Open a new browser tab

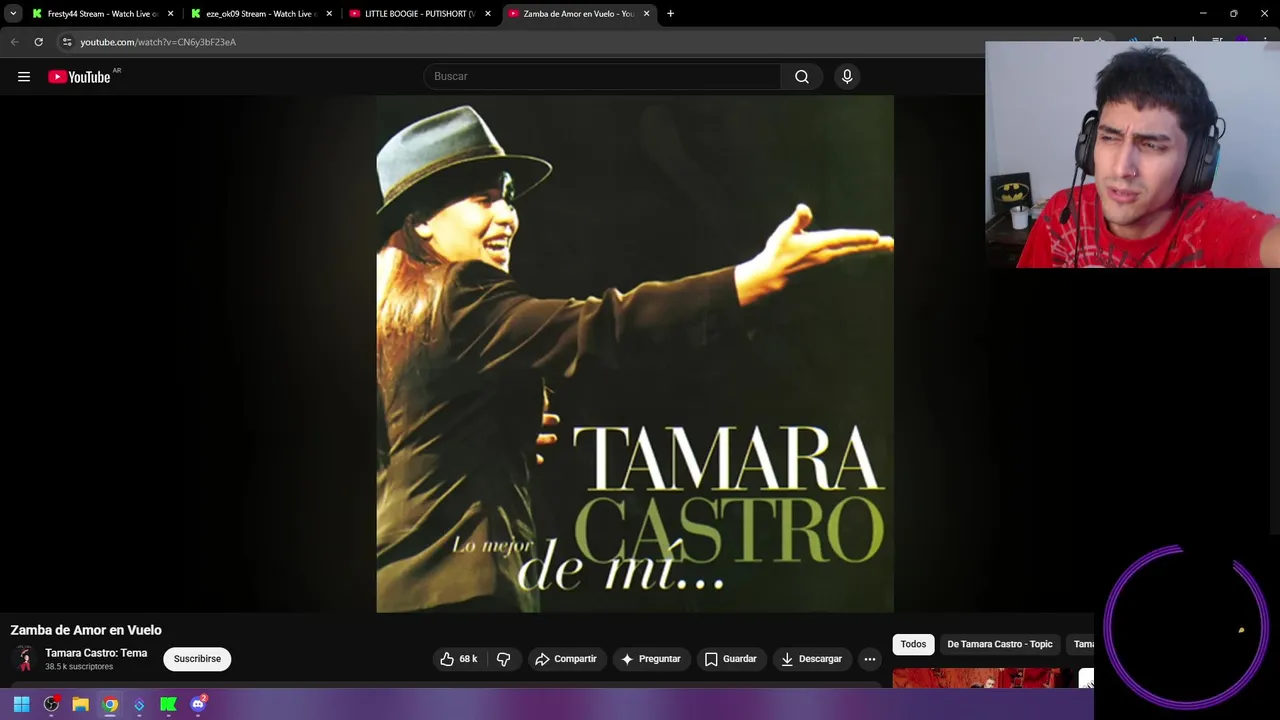coord(670,14)
